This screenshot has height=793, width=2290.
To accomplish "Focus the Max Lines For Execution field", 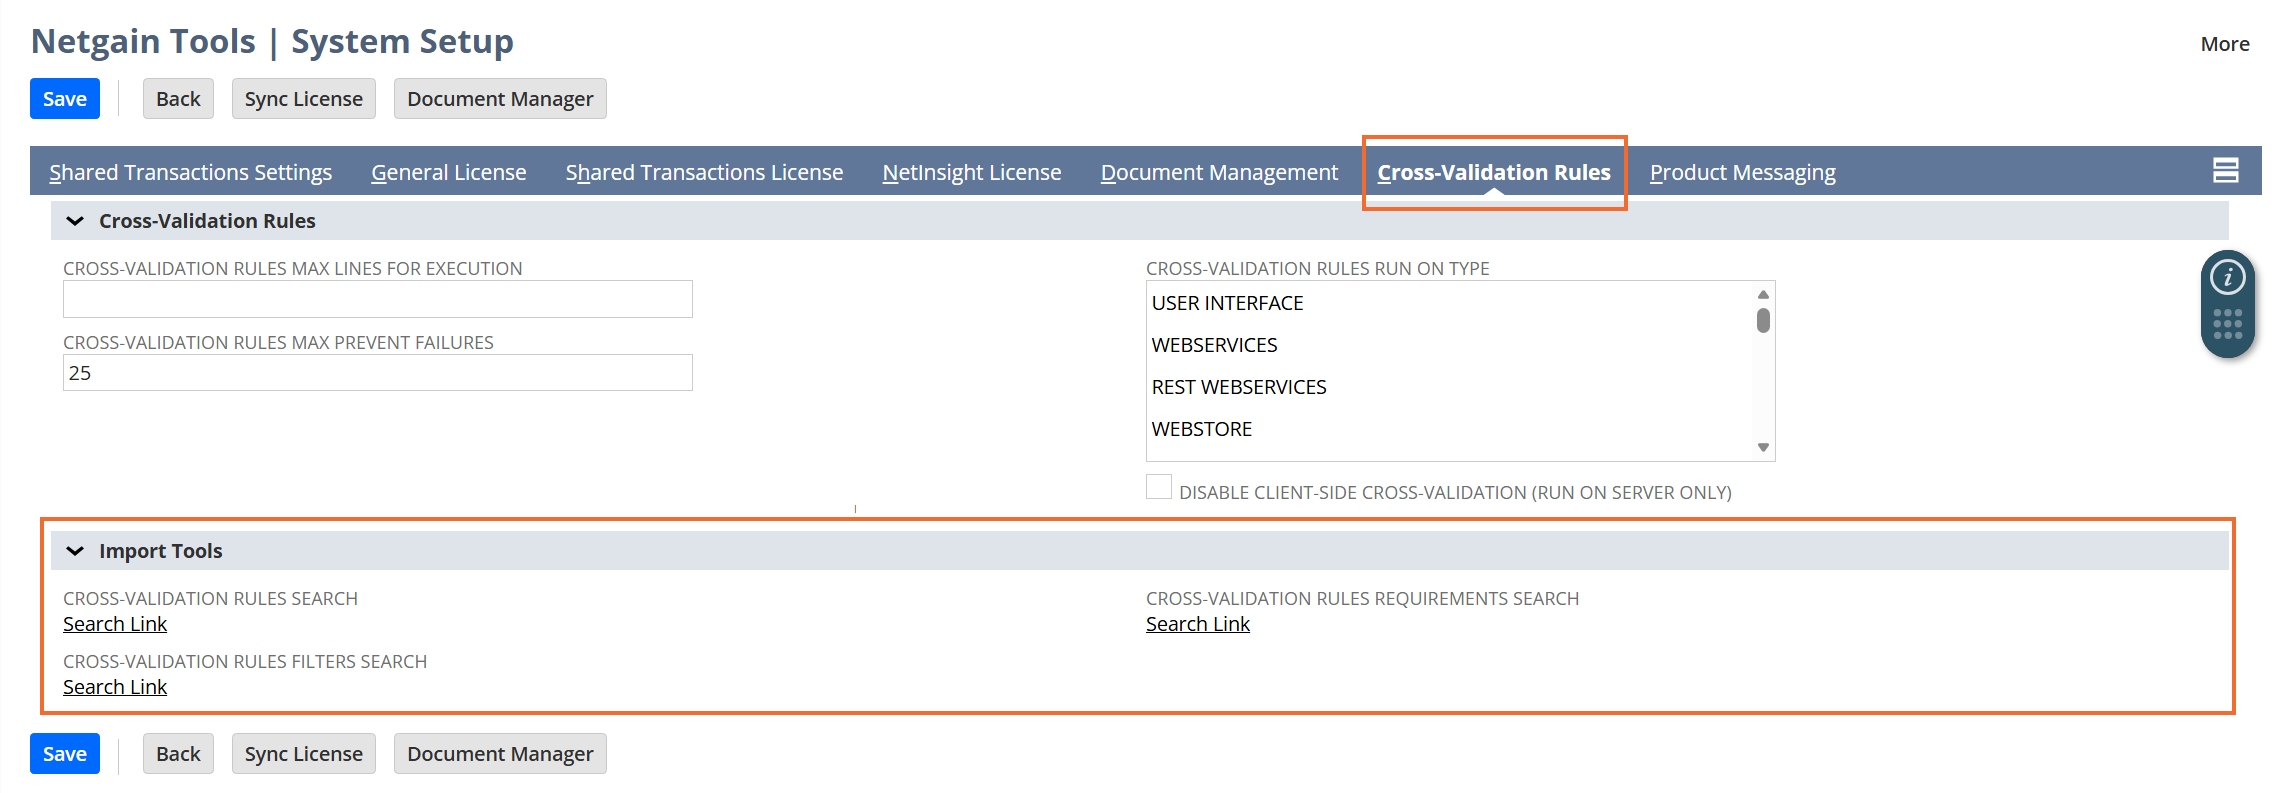I will (378, 299).
